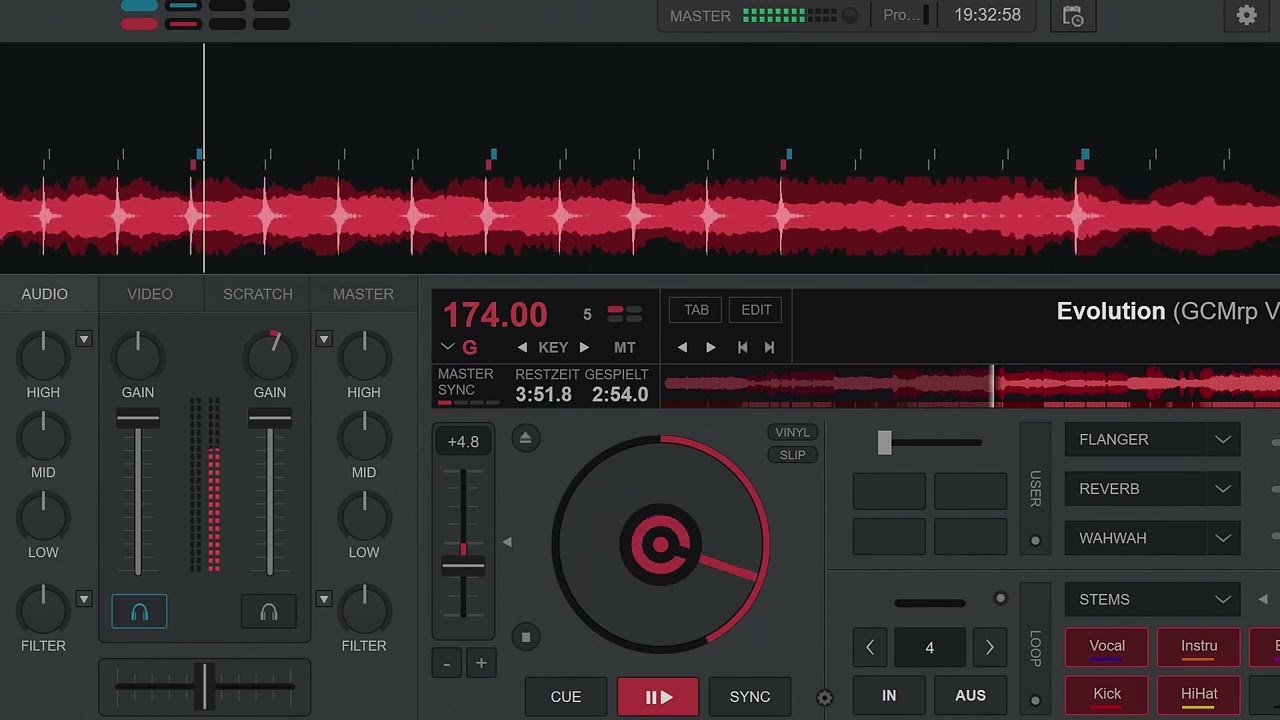Toggle SLIP mode
Screen dimensions: 1280x720
[793, 455]
